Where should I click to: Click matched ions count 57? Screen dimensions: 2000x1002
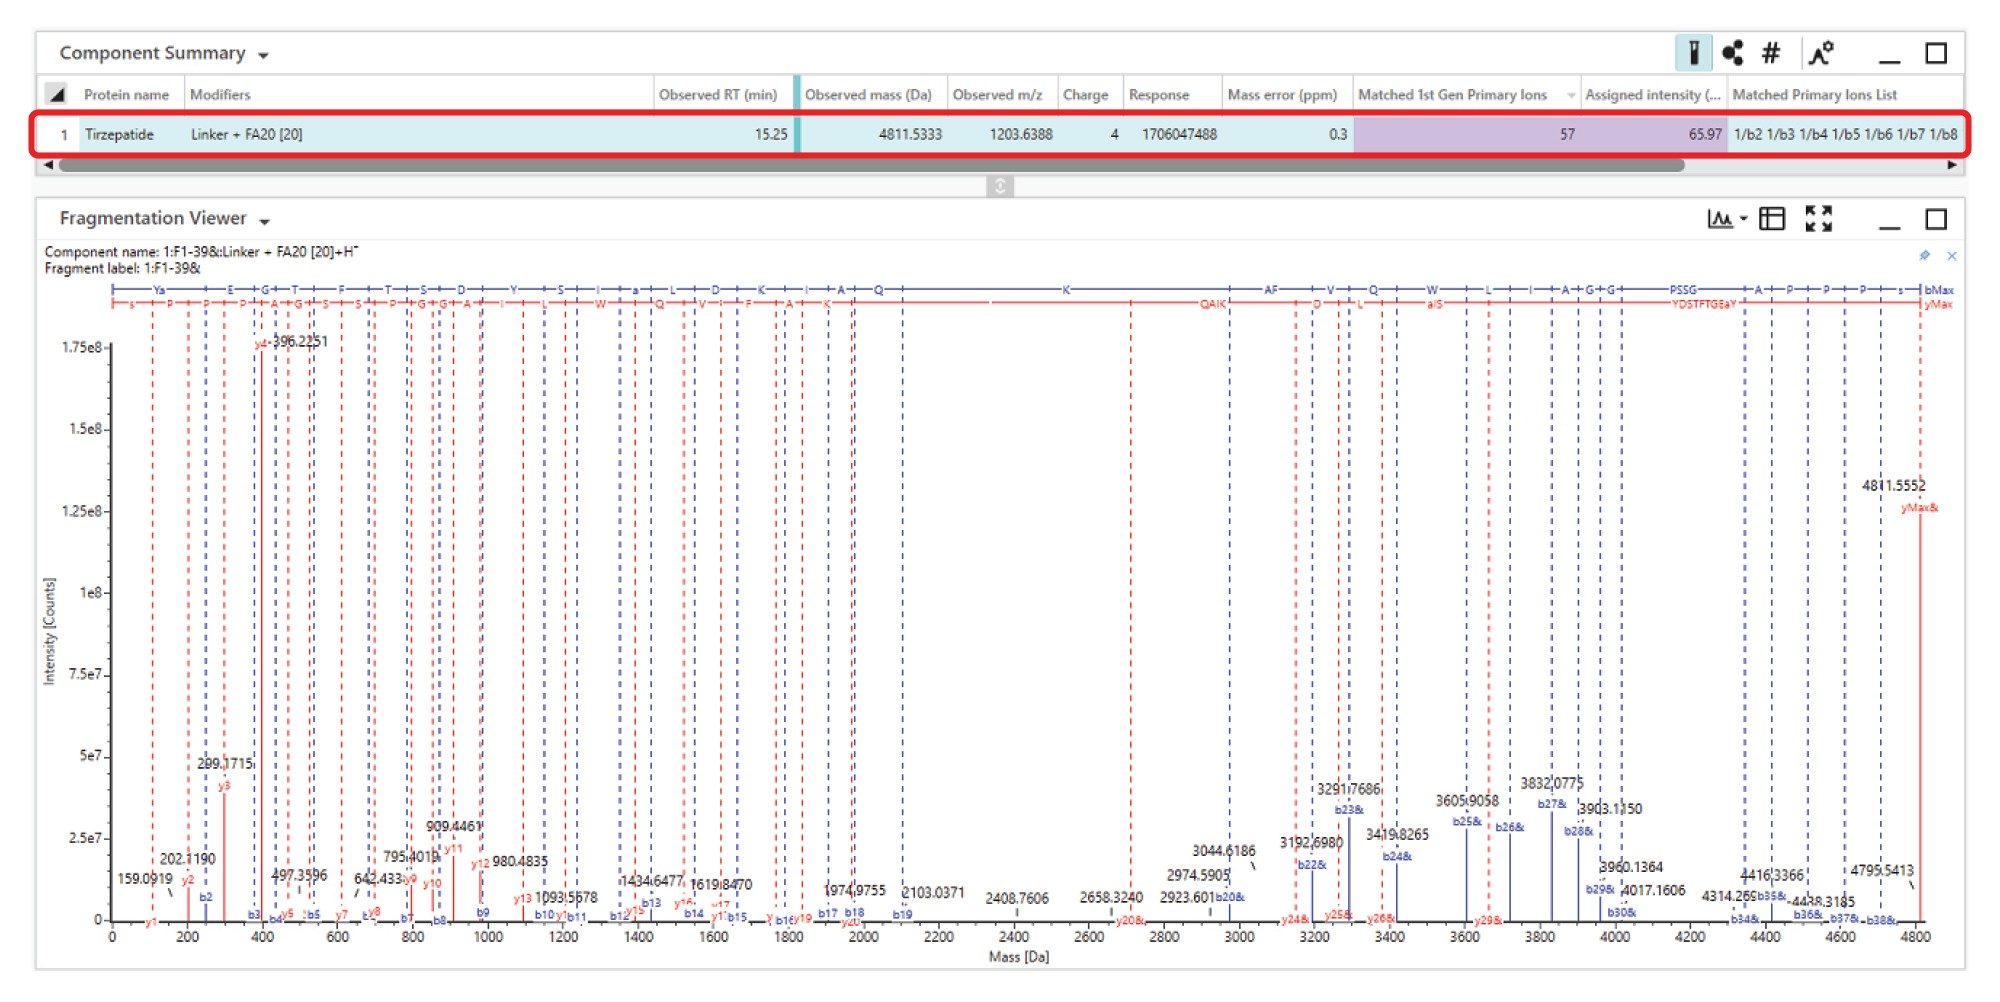coord(1567,134)
